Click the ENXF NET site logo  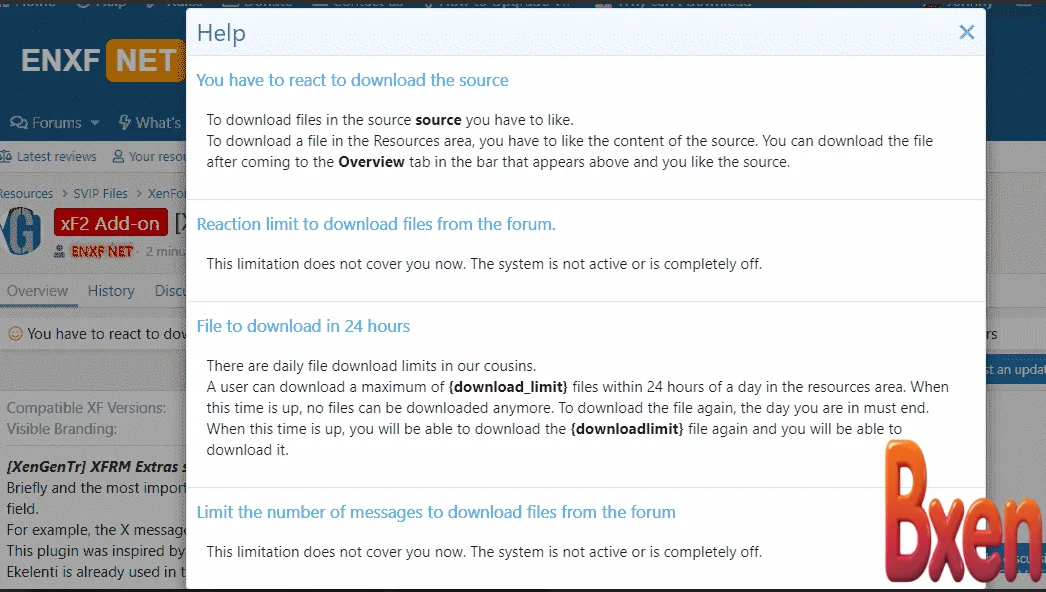point(100,60)
